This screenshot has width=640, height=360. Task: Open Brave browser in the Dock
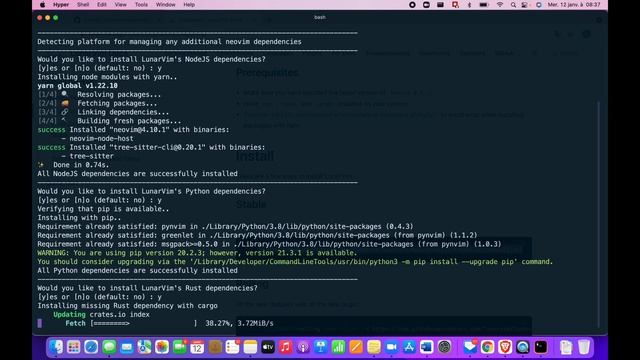pos(505,347)
